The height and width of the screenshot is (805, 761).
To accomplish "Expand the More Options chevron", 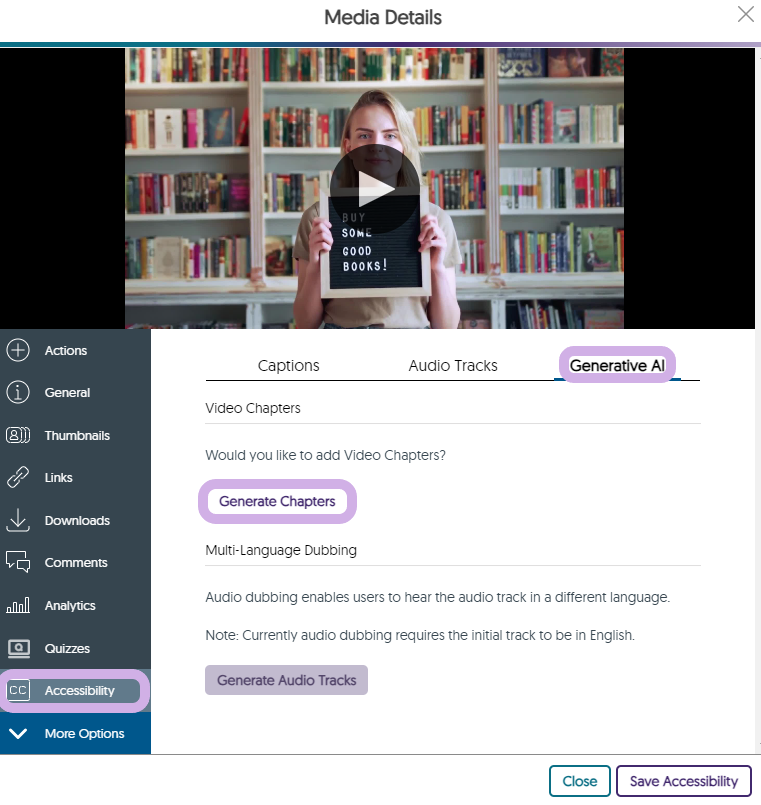I will [18, 734].
